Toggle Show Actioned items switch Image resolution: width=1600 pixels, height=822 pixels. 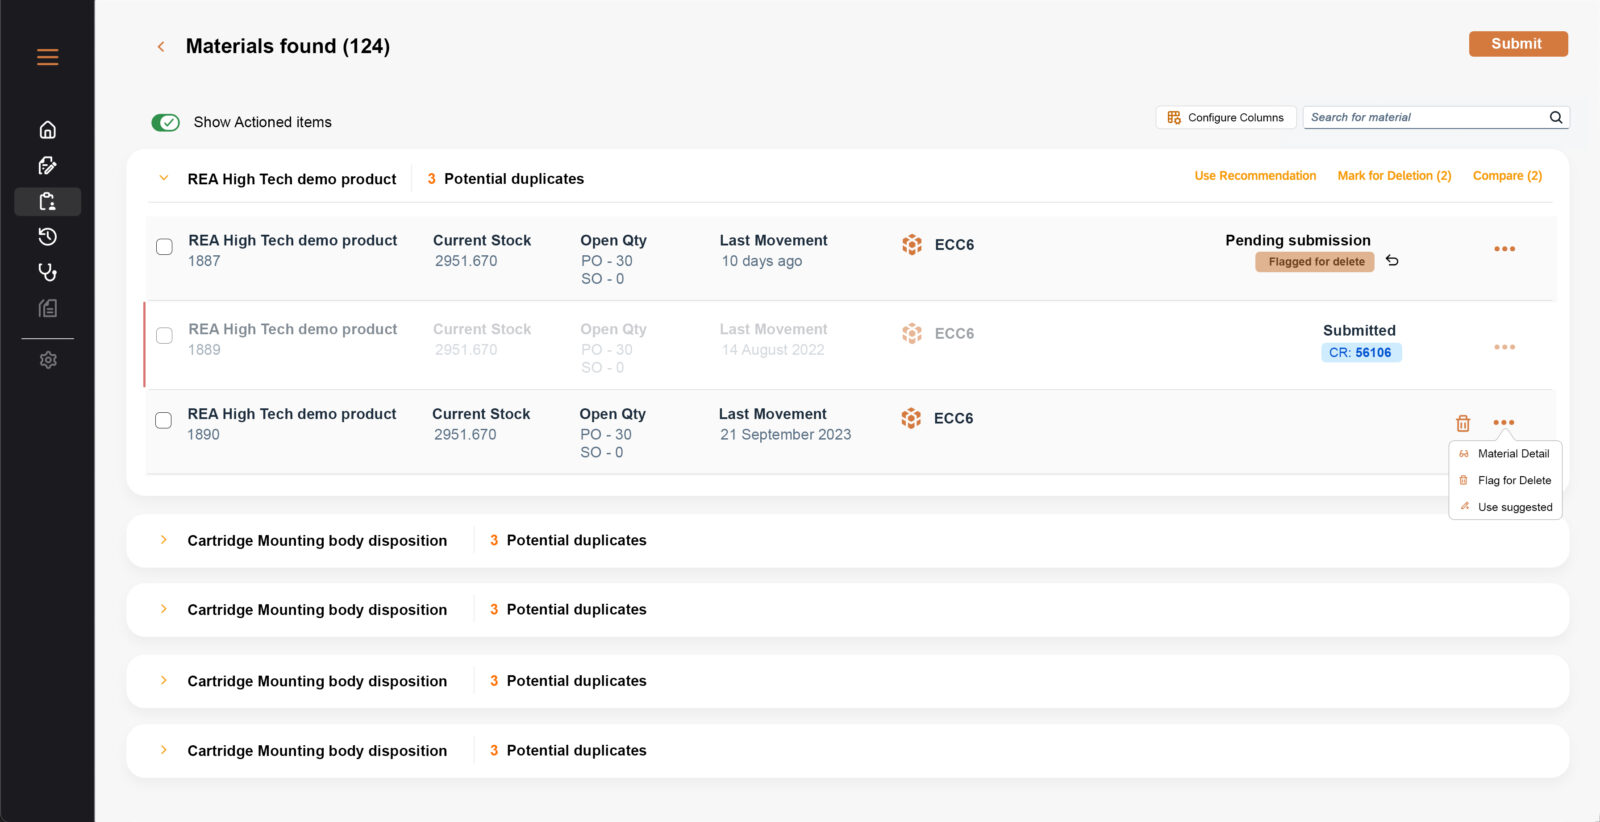coord(165,122)
